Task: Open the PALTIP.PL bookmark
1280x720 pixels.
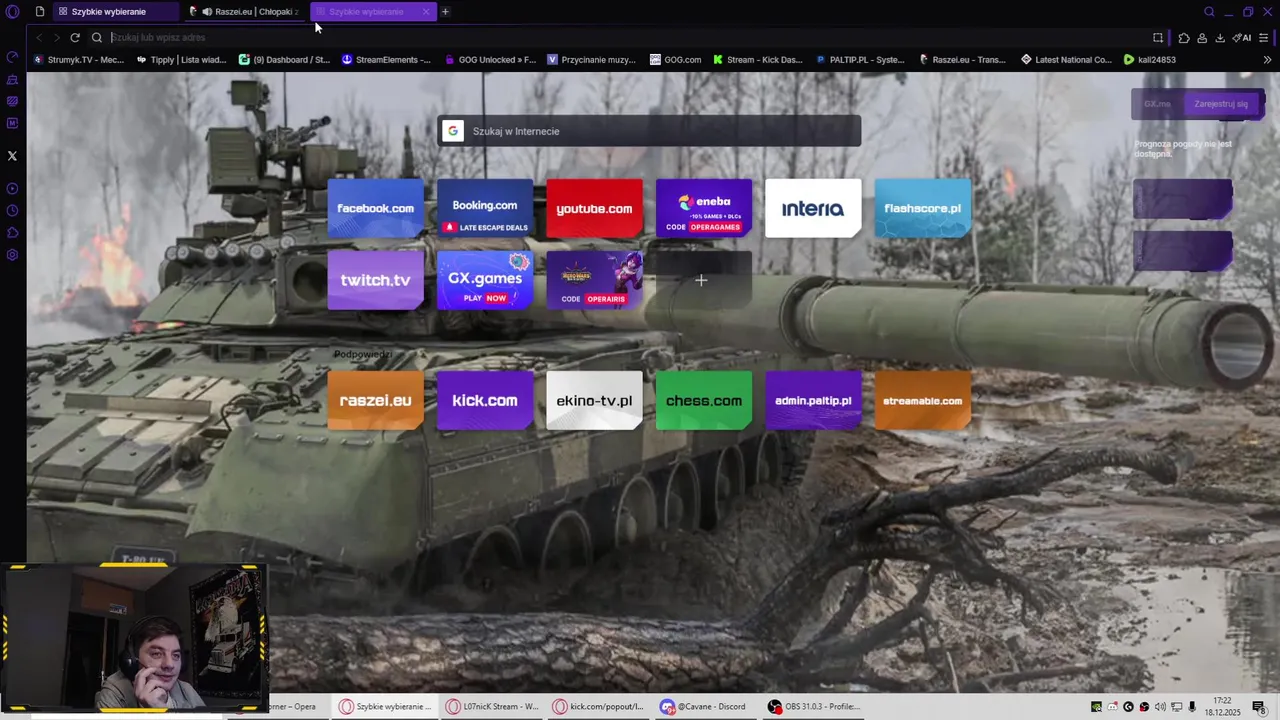Action: [860, 60]
